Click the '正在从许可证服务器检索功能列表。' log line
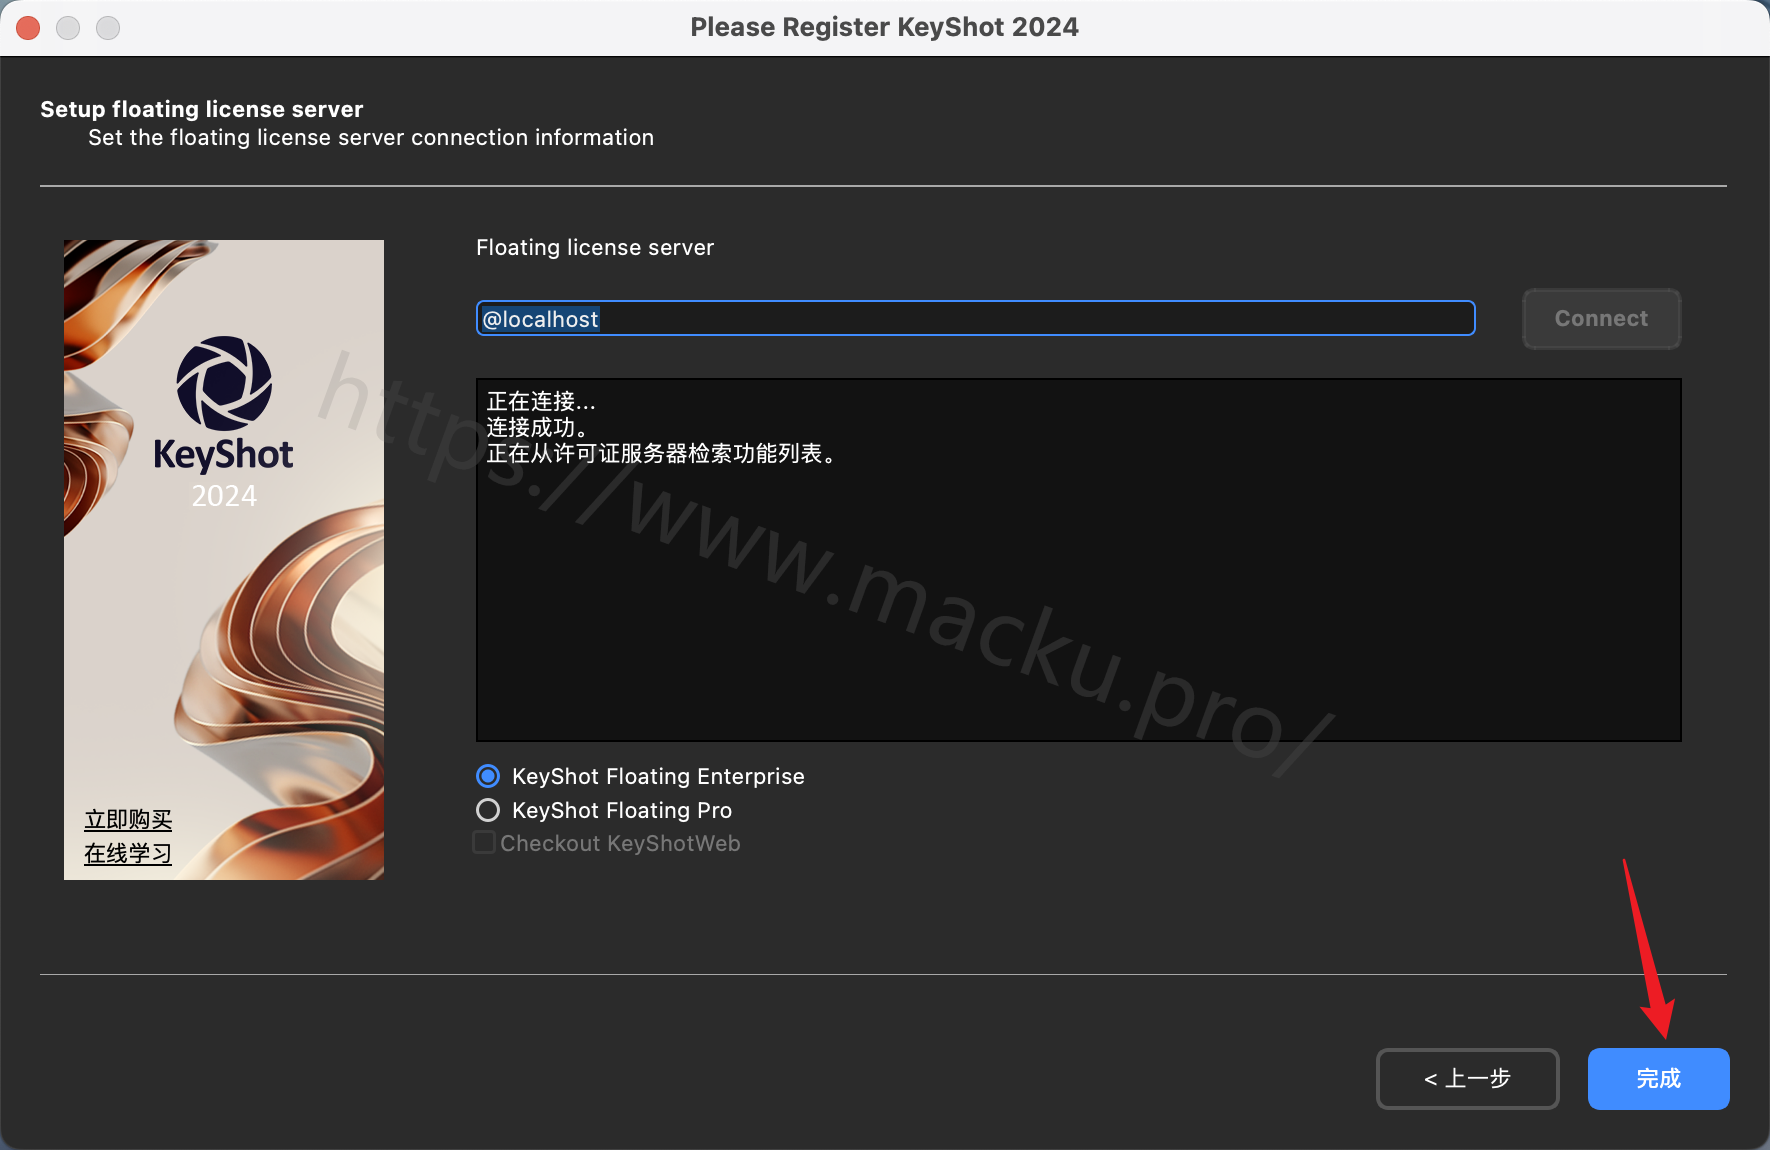This screenshot has height=1150, width=1770. tap(661, 454)
